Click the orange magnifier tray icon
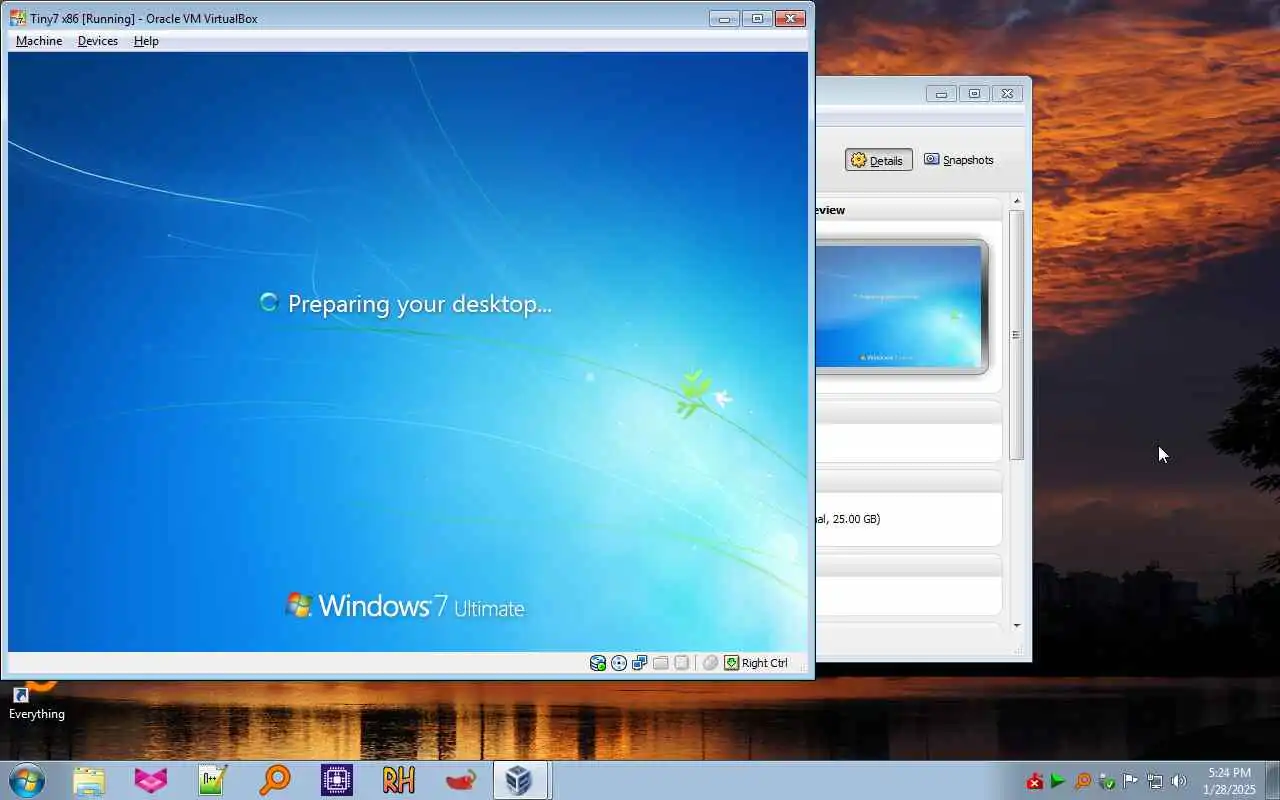 point(1082,781)
